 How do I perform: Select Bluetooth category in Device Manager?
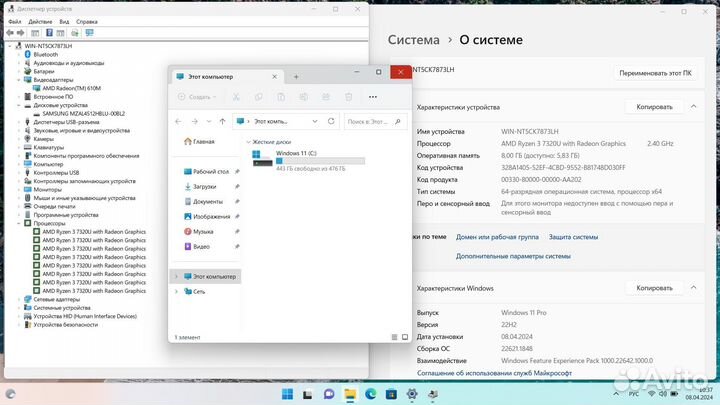pyautogui.click(x=45, y=54)
